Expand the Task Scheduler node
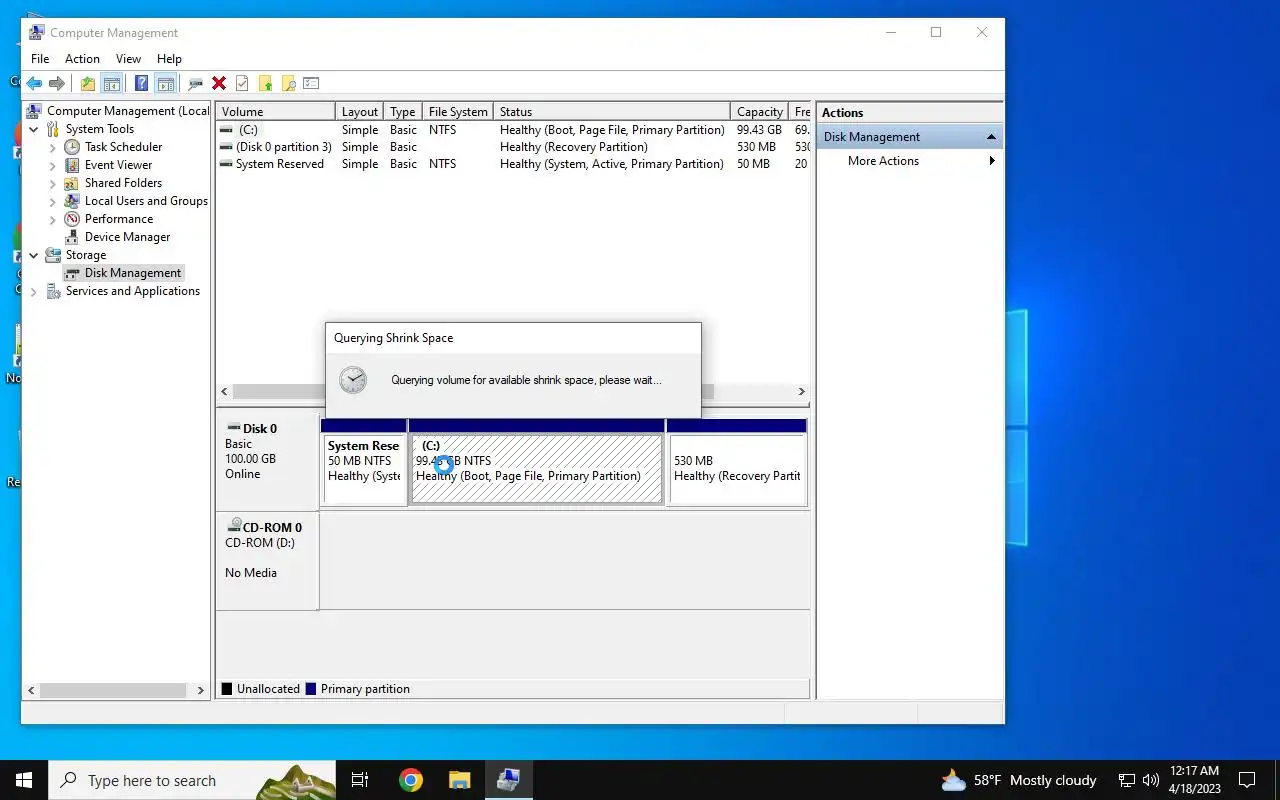Viewport: 1280px width, 800px height. [x=53, y=147]
